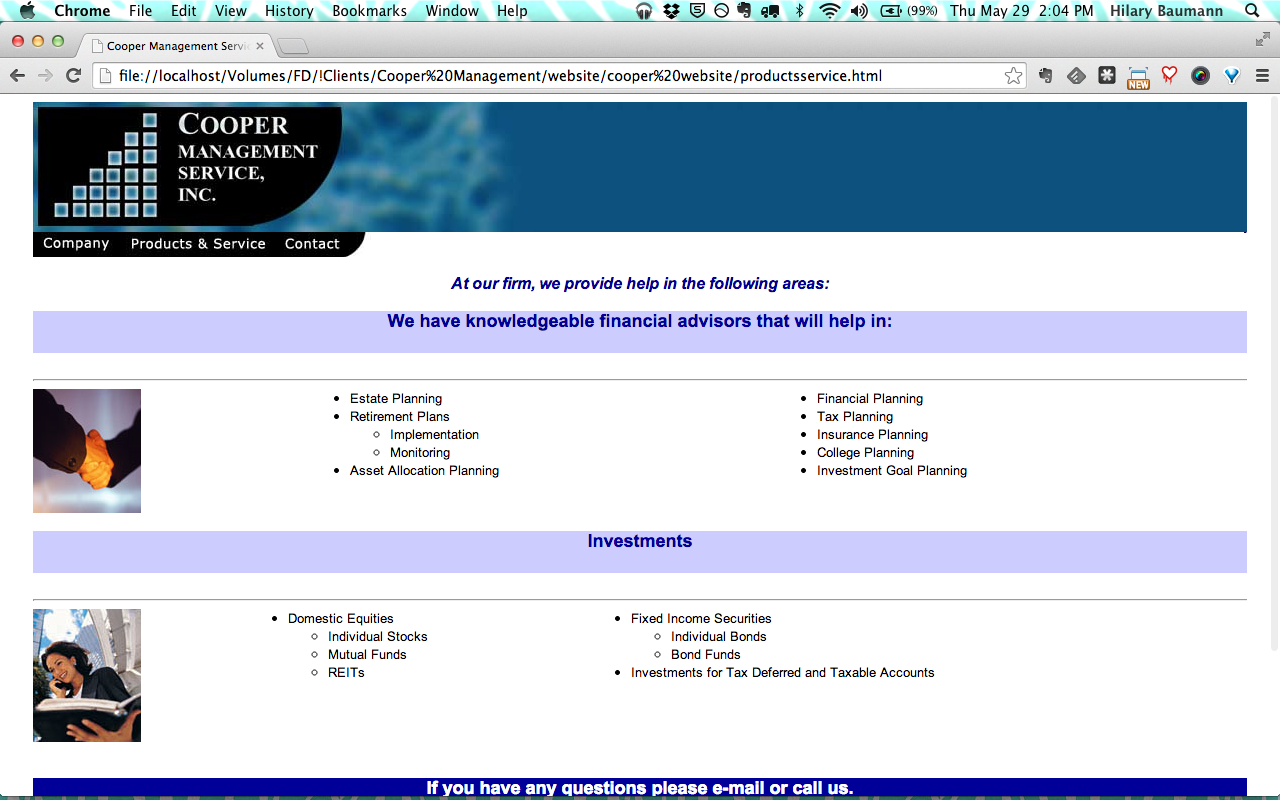Click the Cooper Management Service logo

click(190, 166)
